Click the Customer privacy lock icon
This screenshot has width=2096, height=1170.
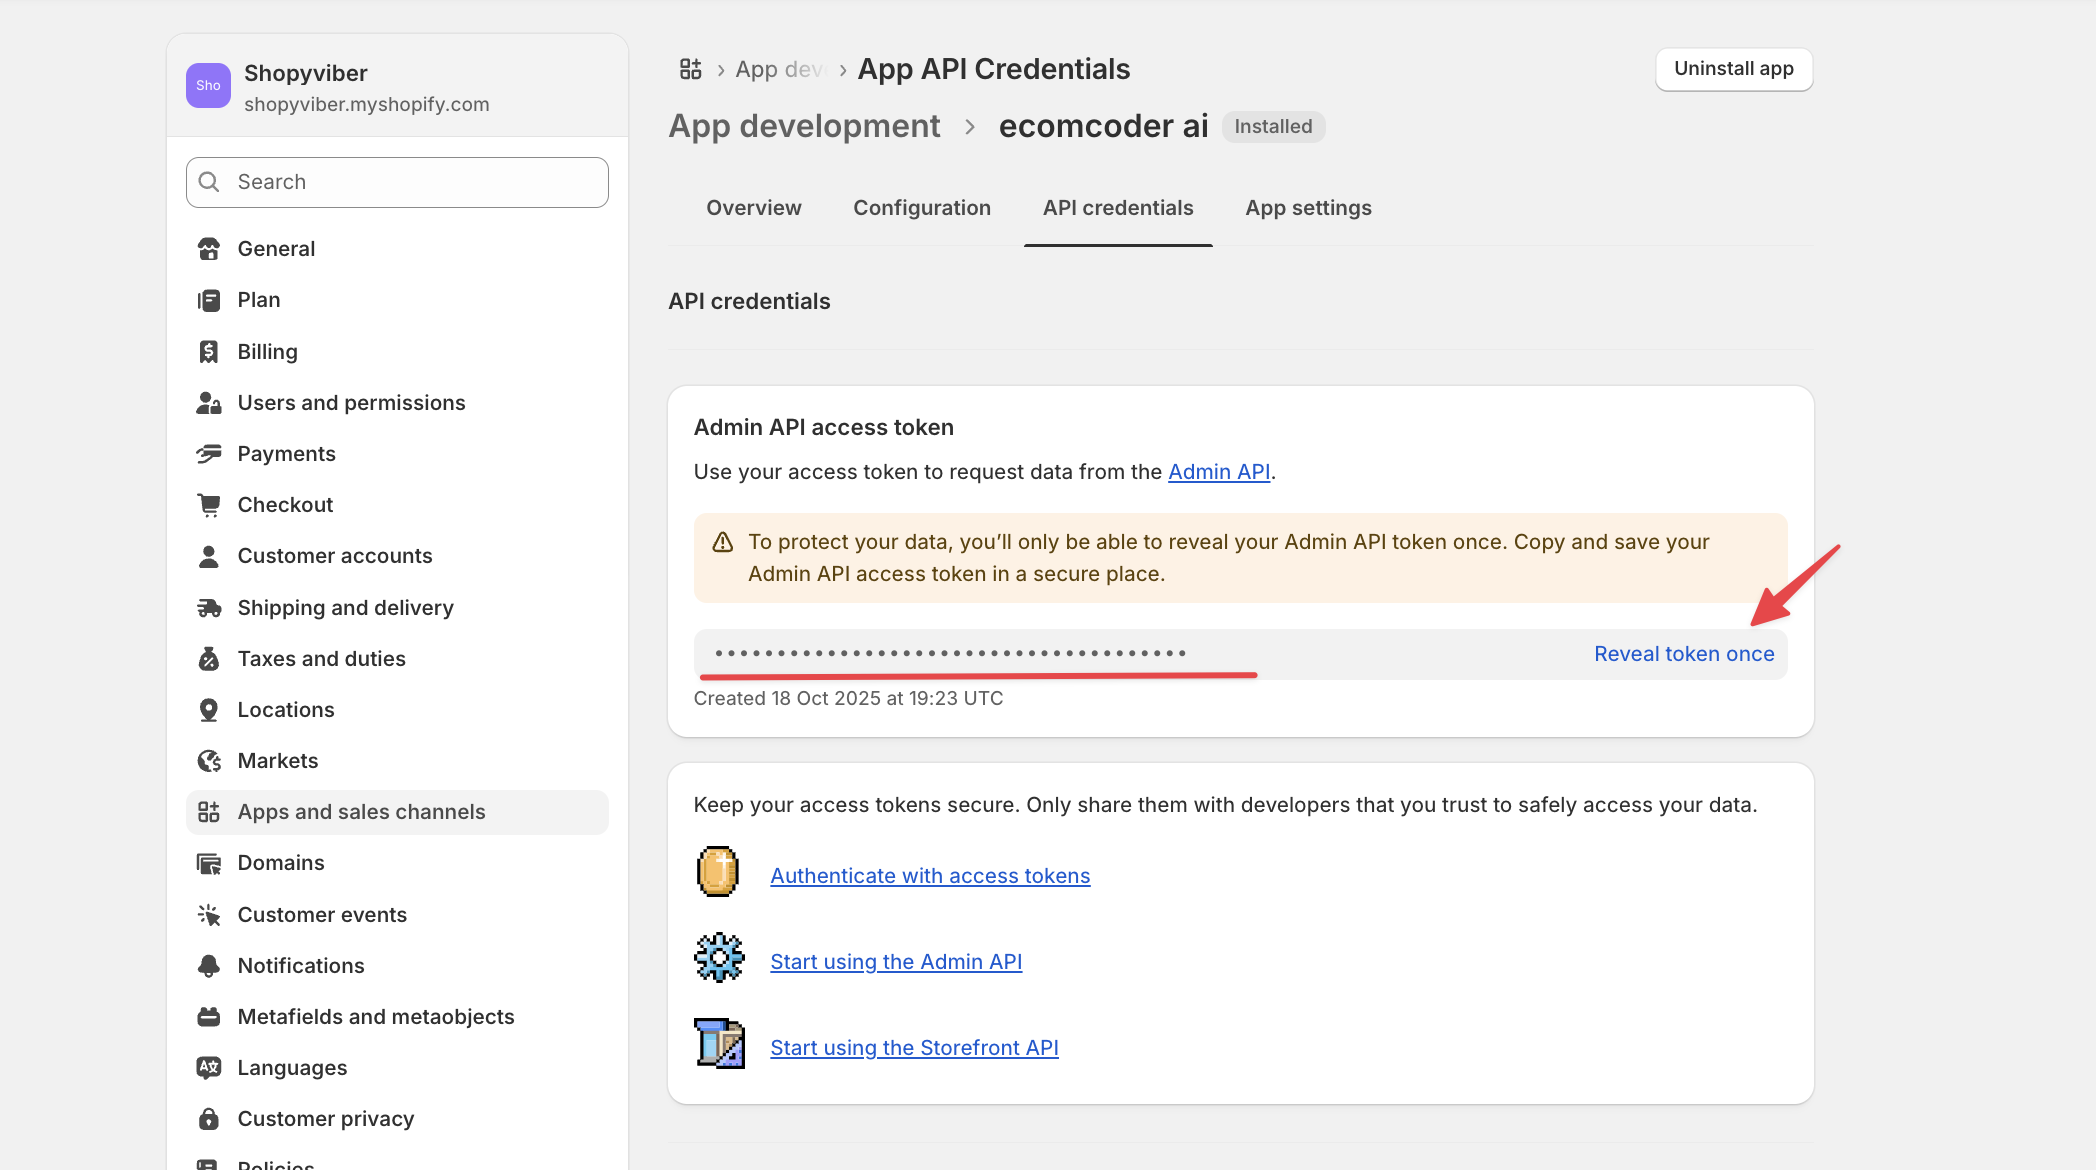(x=209, y=1119)
